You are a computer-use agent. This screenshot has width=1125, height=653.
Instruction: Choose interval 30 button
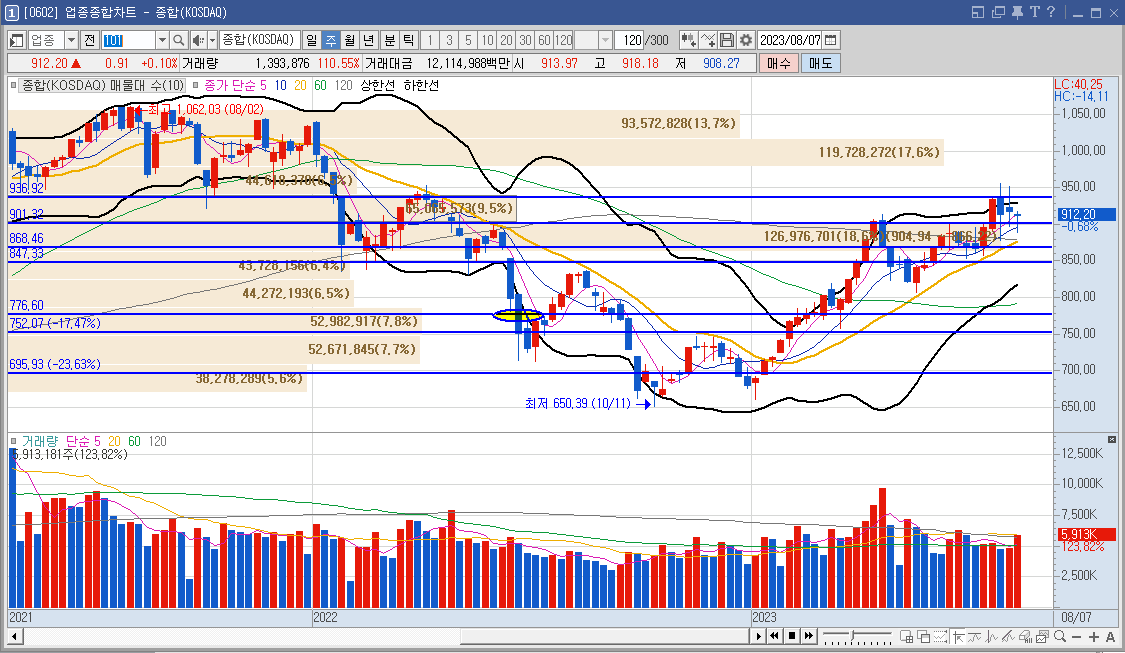(525, 40)
